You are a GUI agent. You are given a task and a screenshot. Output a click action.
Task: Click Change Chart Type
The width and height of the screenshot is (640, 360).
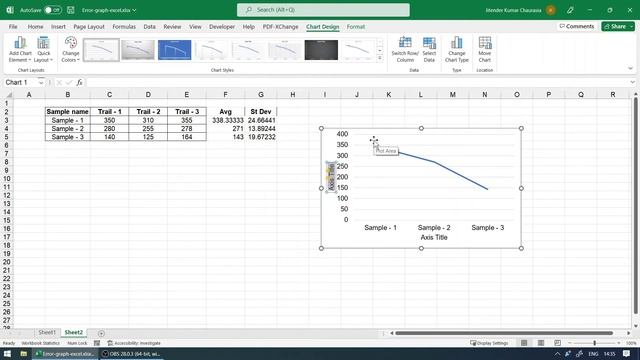(x=457, y=49)
